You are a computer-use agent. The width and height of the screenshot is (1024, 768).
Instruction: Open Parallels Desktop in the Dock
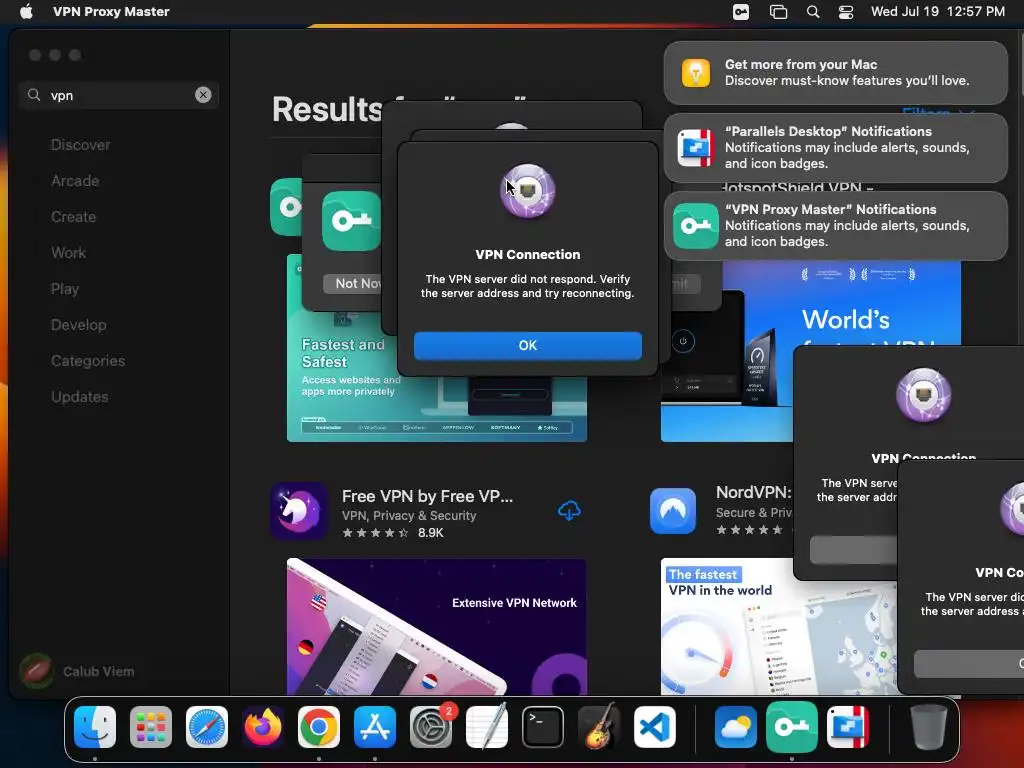848,727
